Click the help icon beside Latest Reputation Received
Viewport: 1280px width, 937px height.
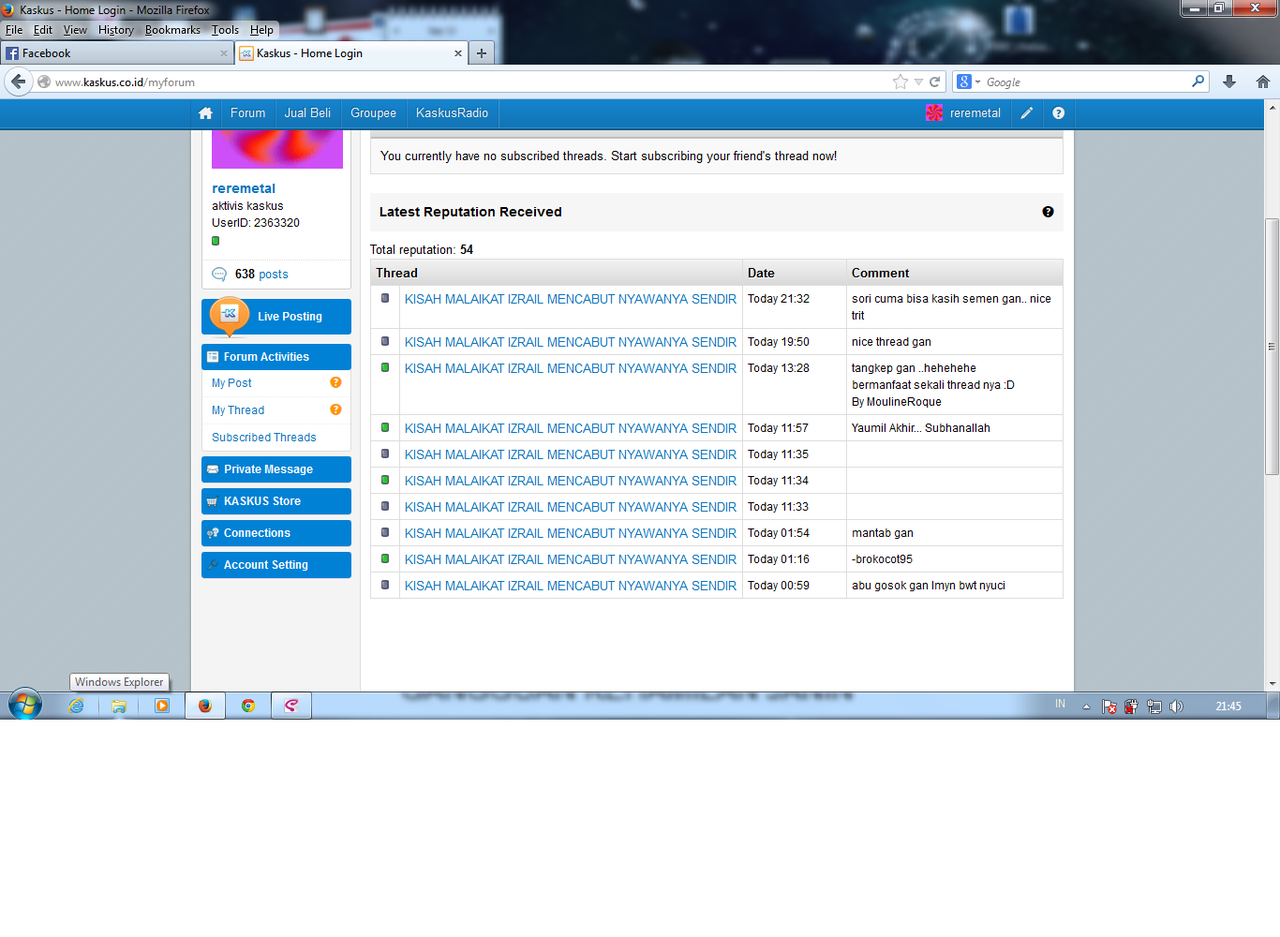pos(1048,212)
